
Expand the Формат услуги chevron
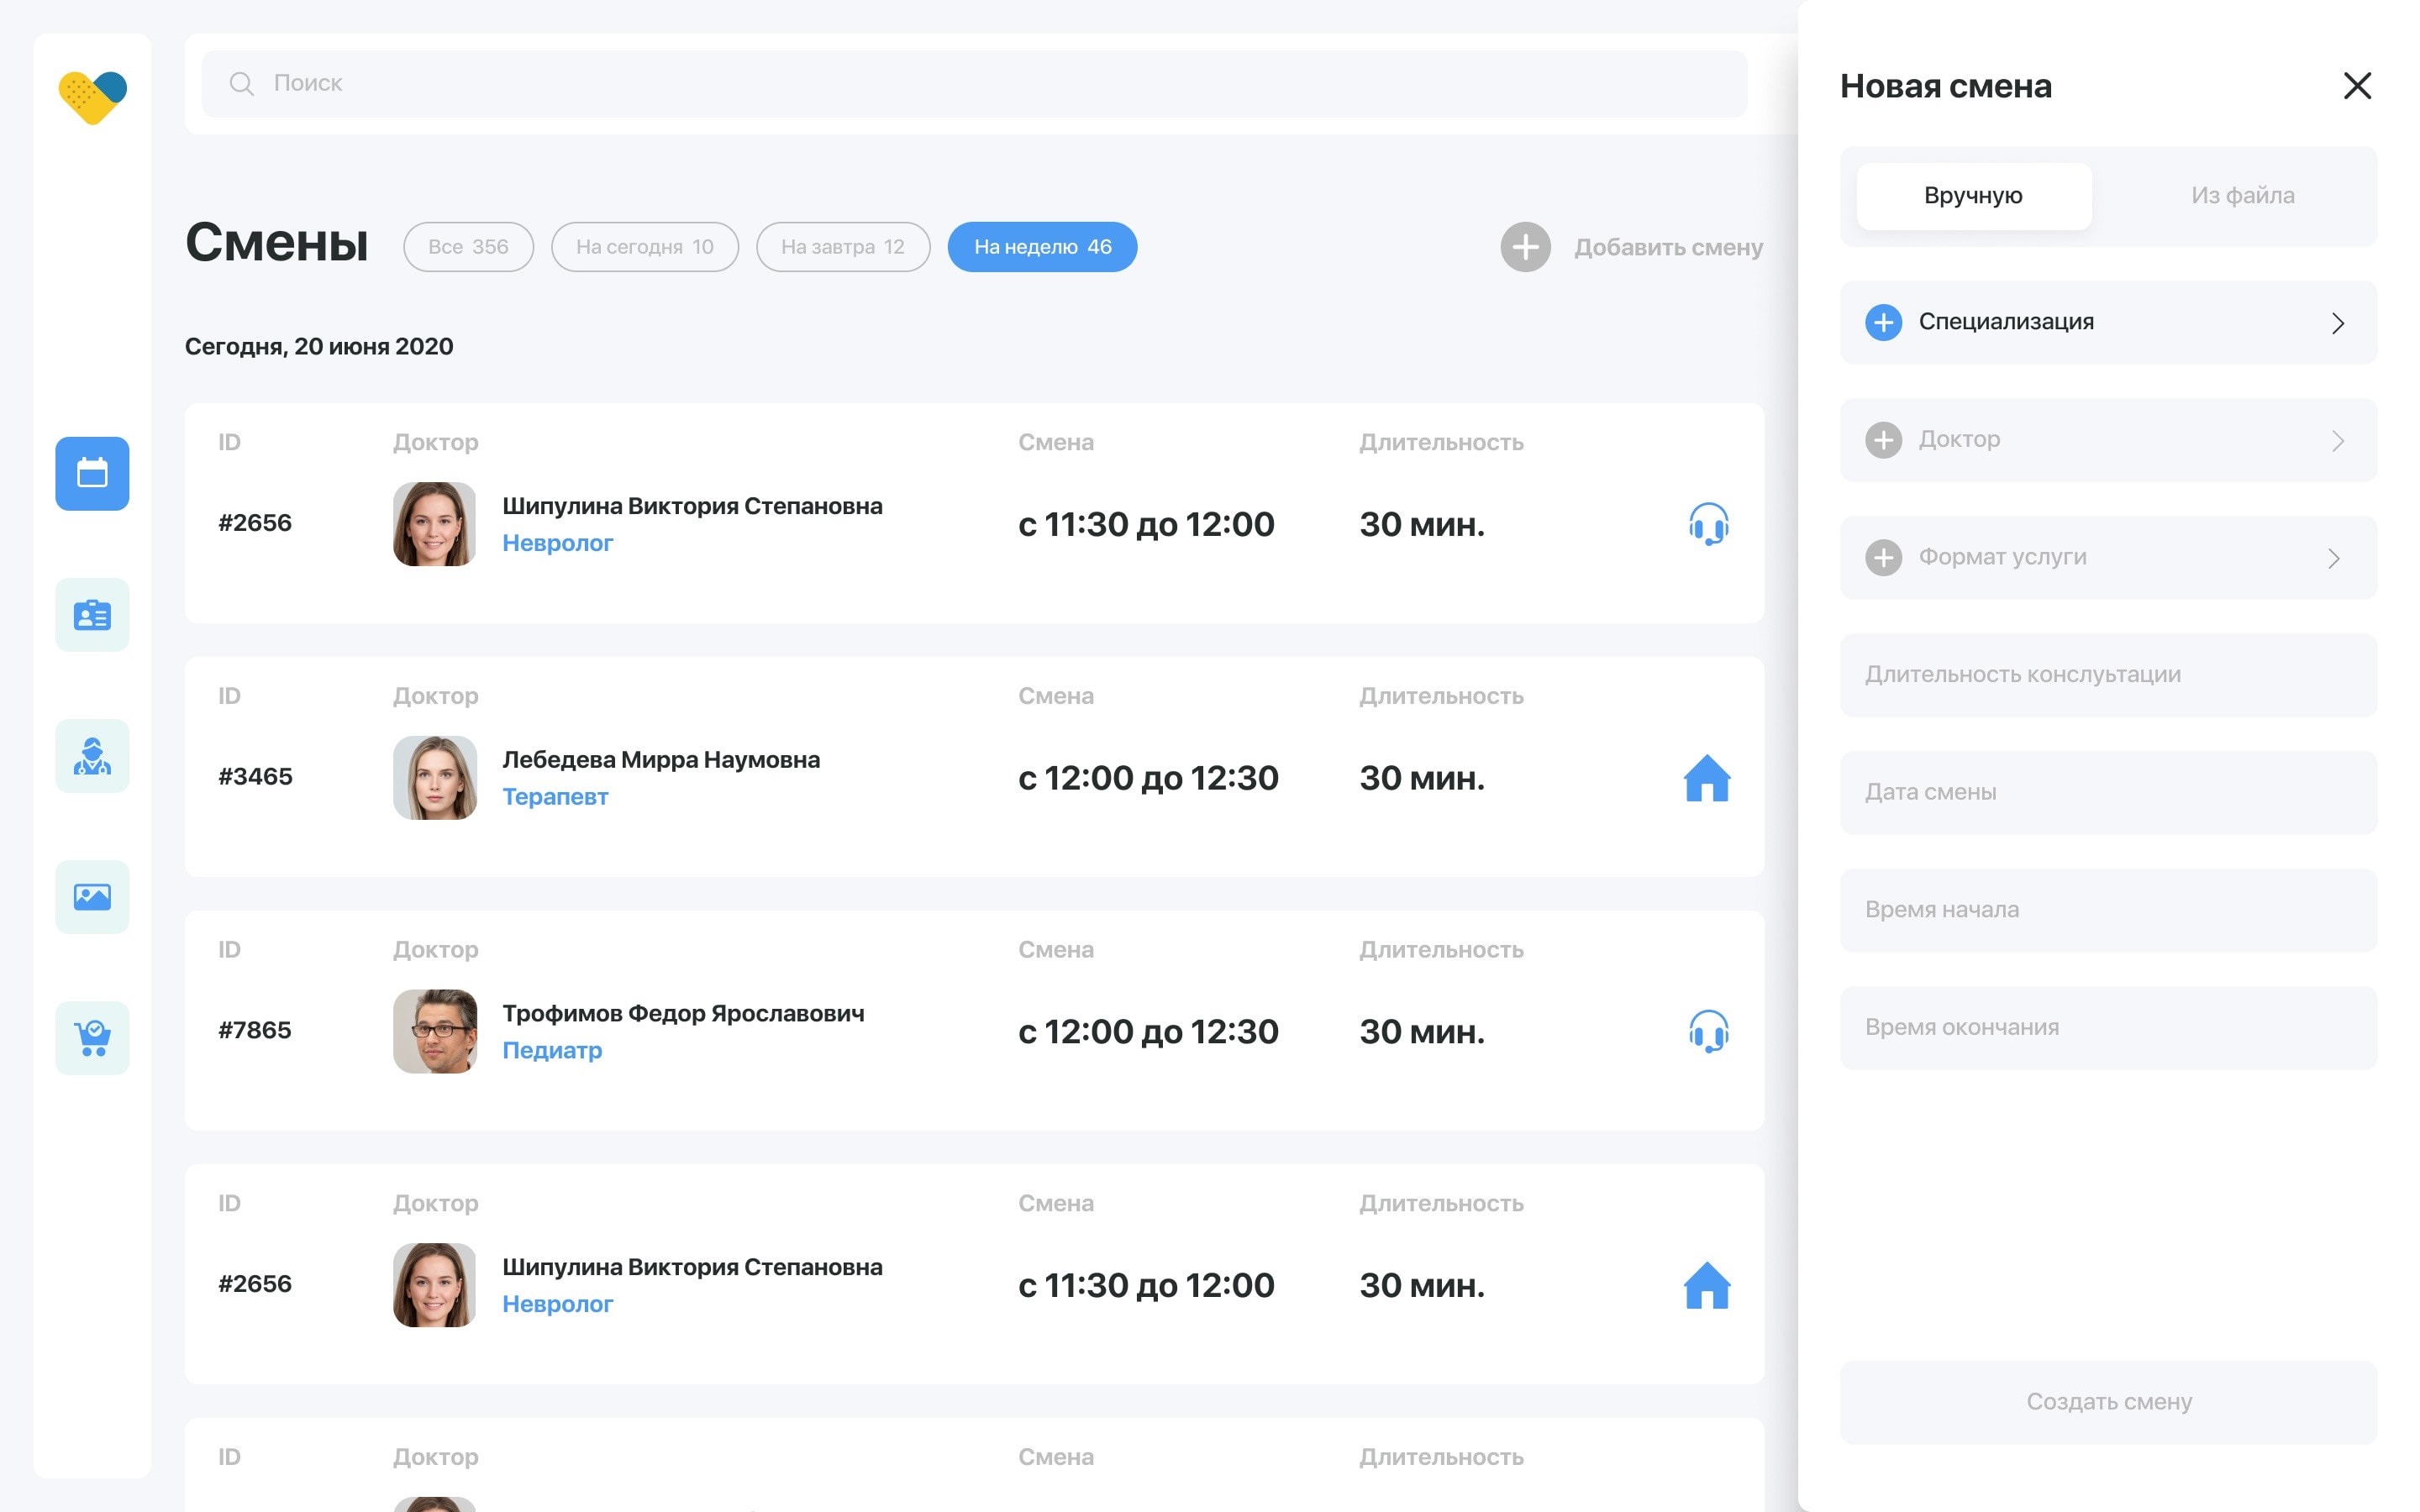point(2334,558)
